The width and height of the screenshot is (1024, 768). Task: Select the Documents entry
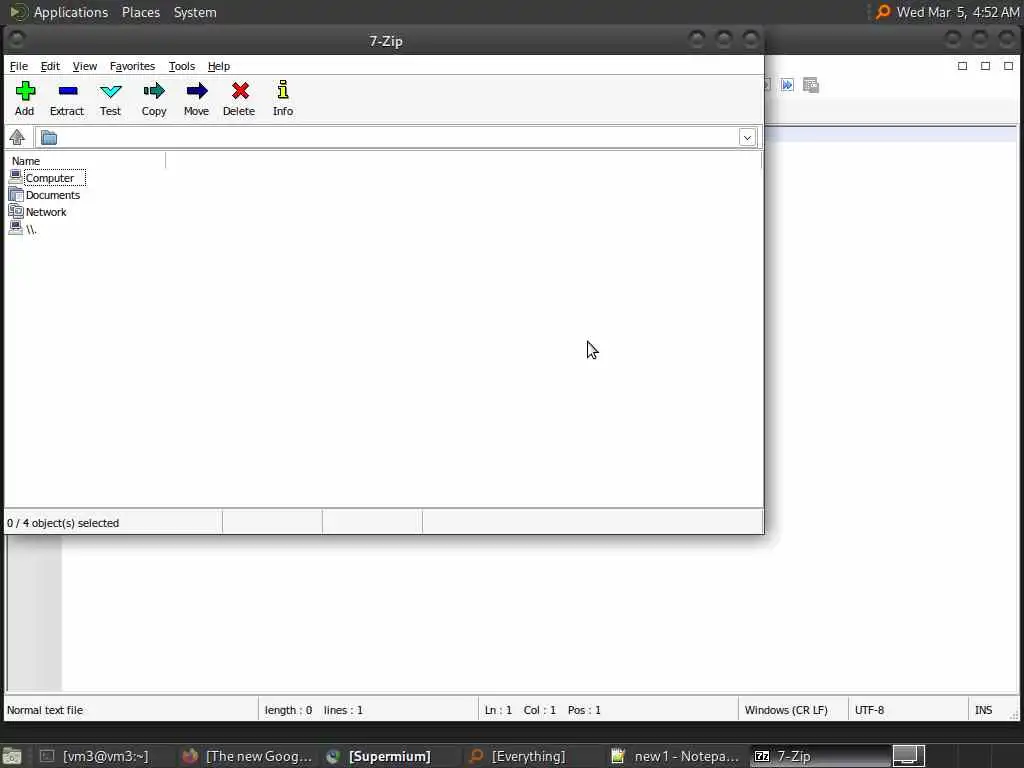click(53, 195)
